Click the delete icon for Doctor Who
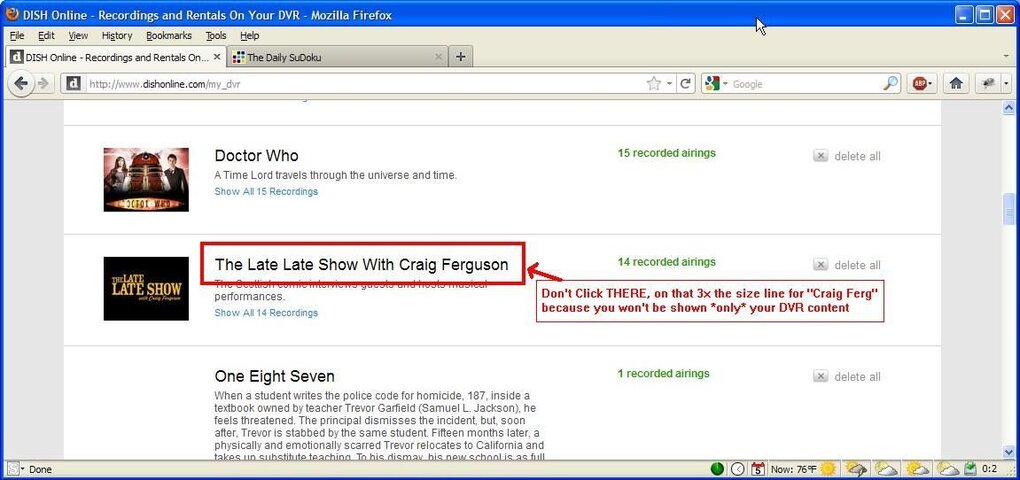The image size is (1020, 480). 820,156
